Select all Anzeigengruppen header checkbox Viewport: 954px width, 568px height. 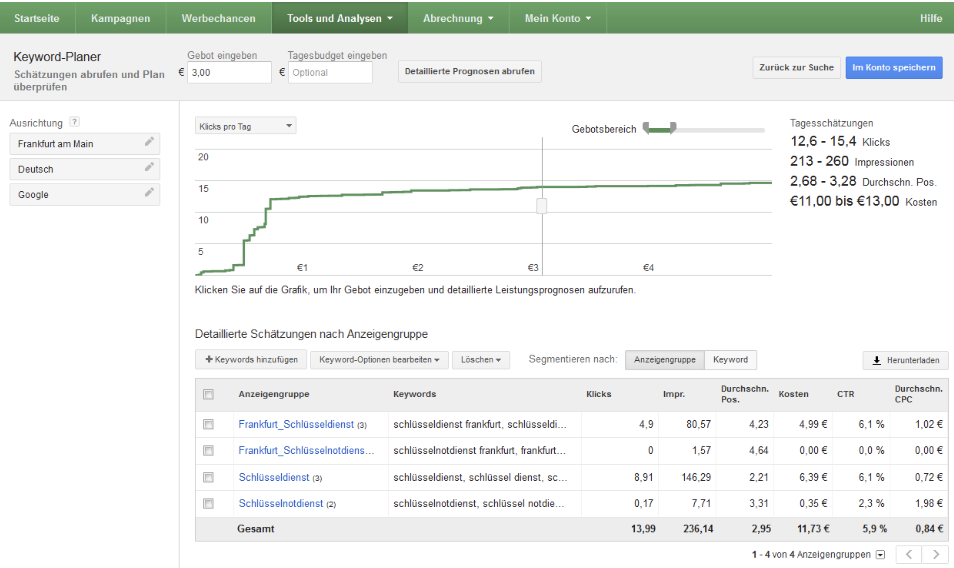point(209,394)
